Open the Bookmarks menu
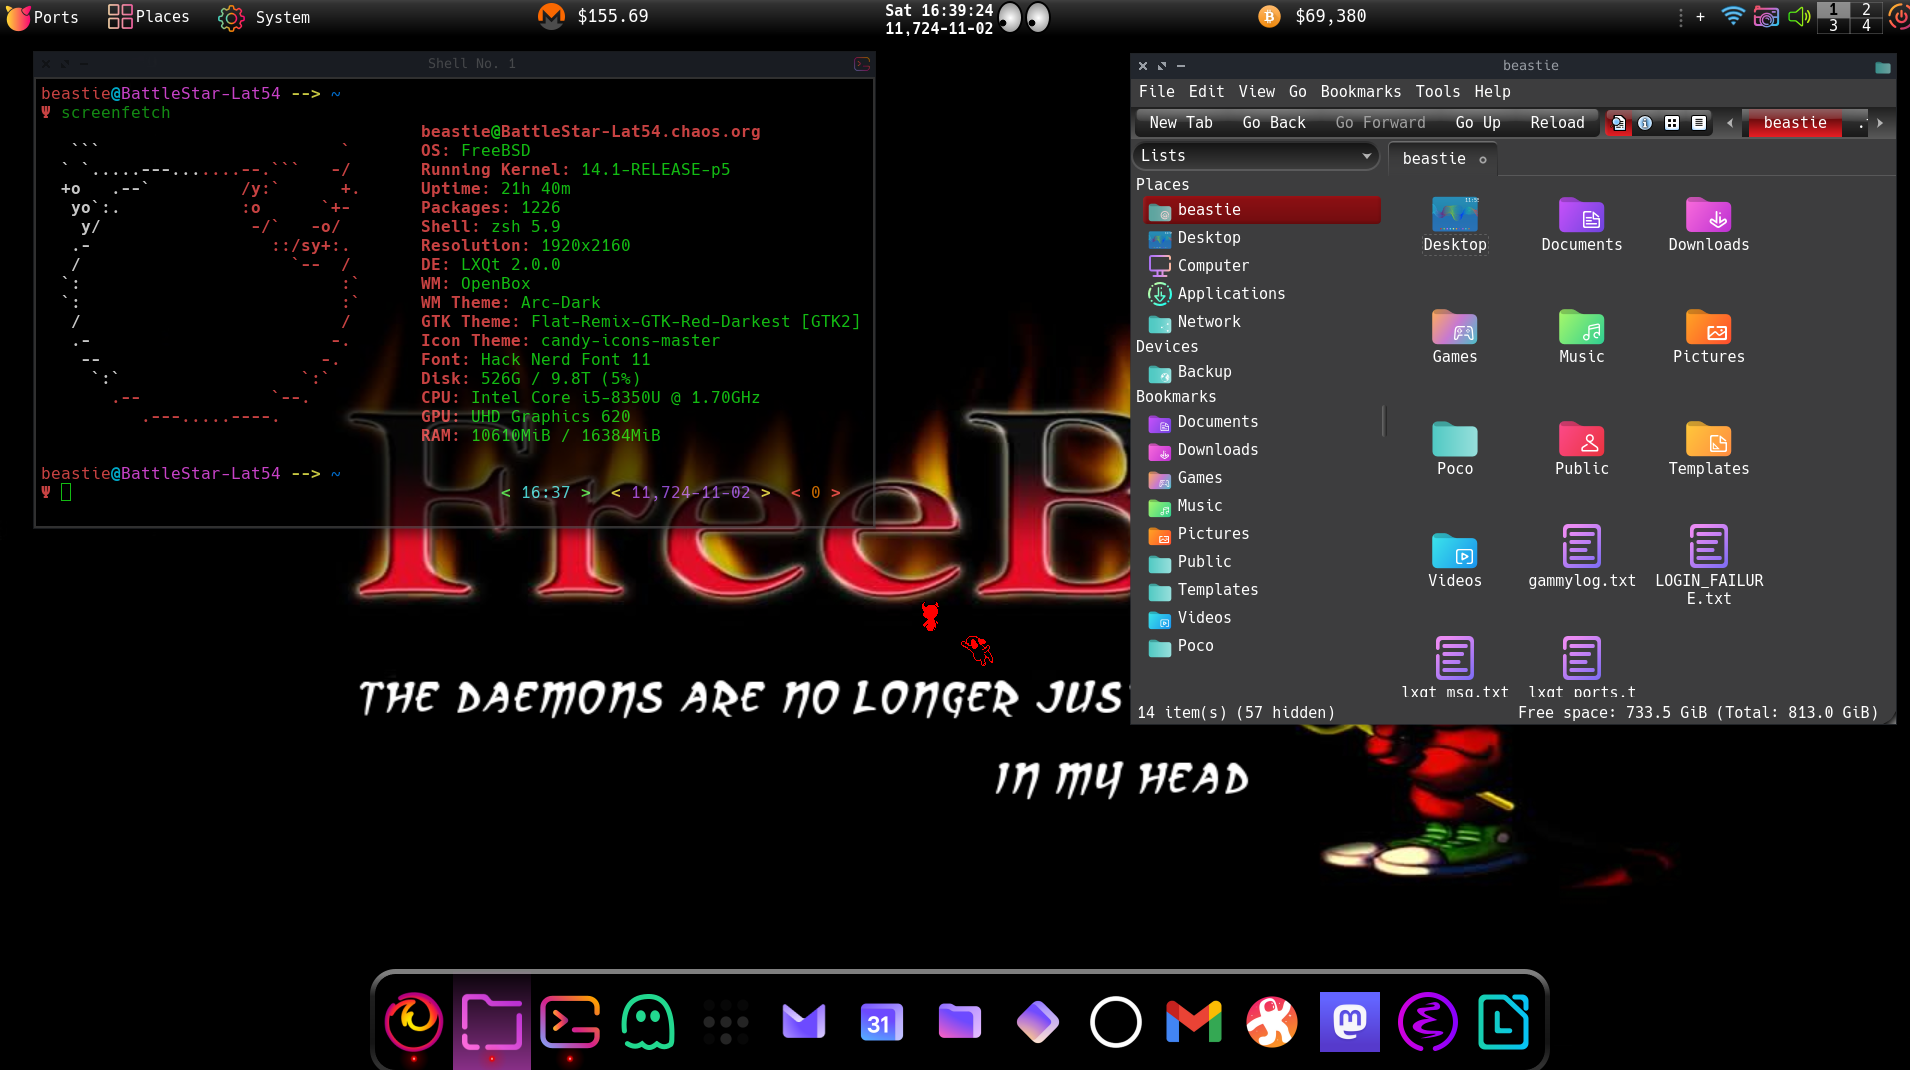This screenshot has height=1070, width=1910. click(1361, 92)
